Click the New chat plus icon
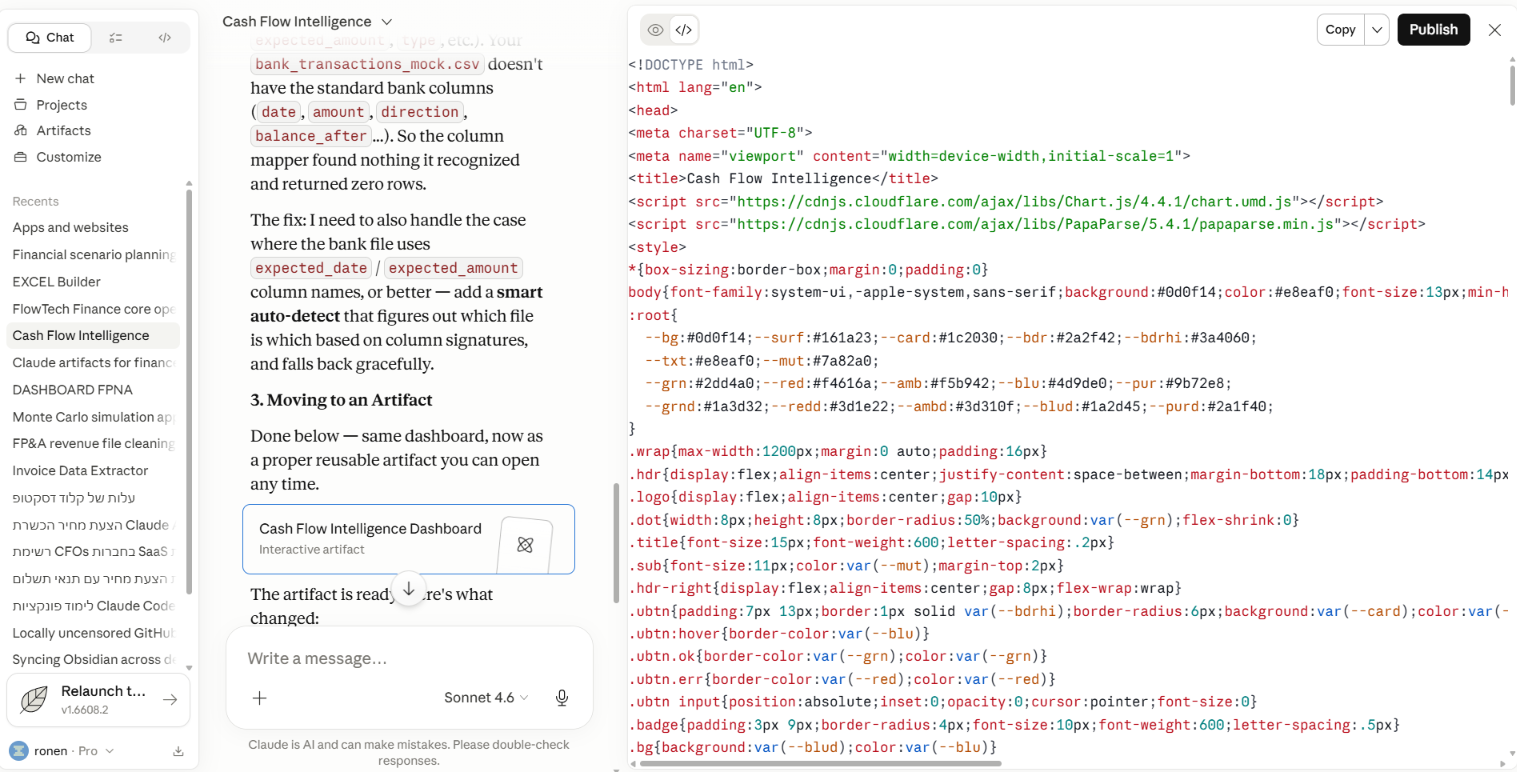1517x772 pixels. click(x=20, y=78)
